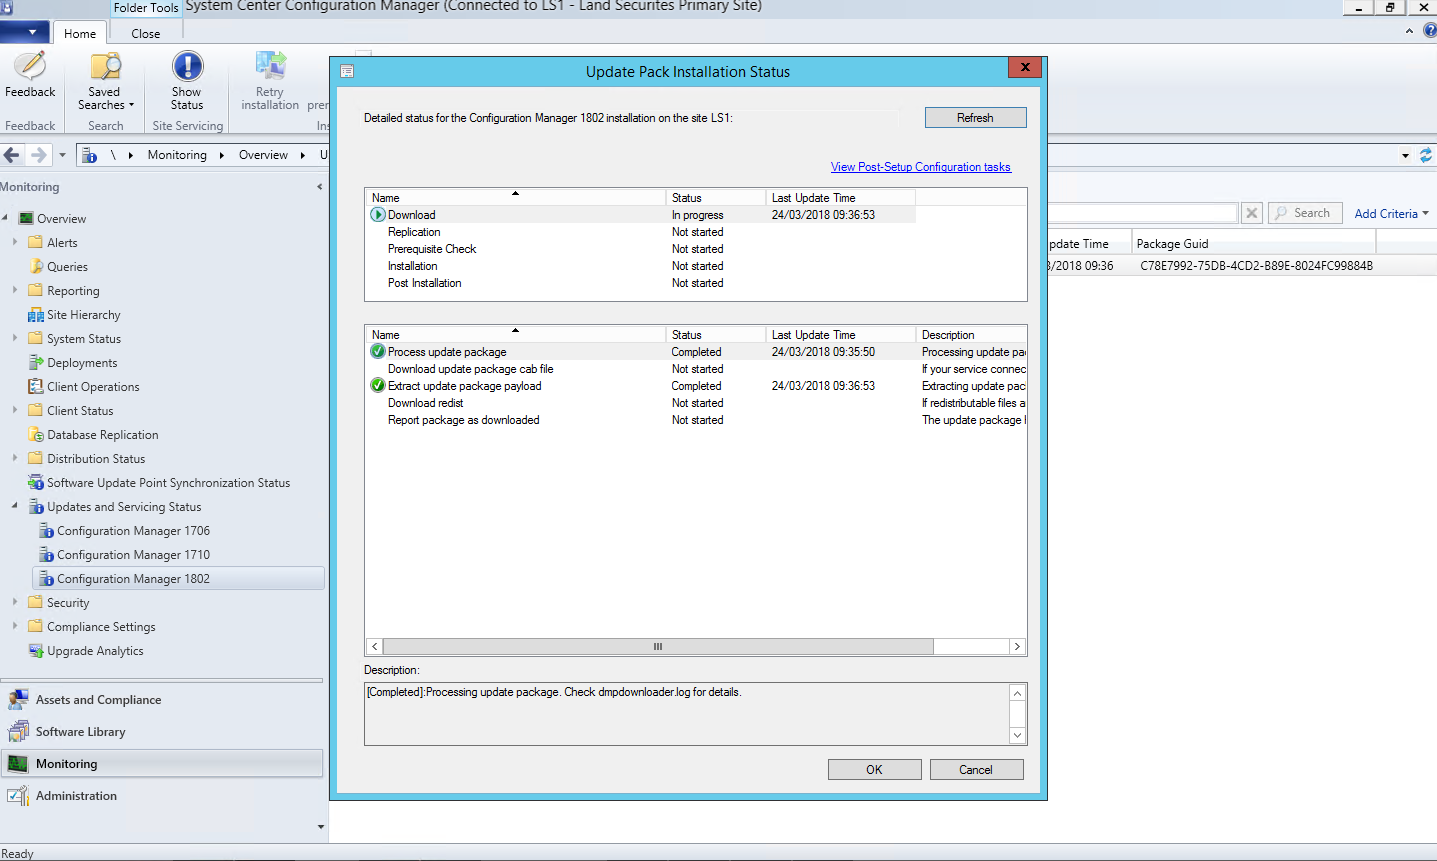Expand the Client Status tree node
This screenshot has width=1437, height=861.
(15, 410)
